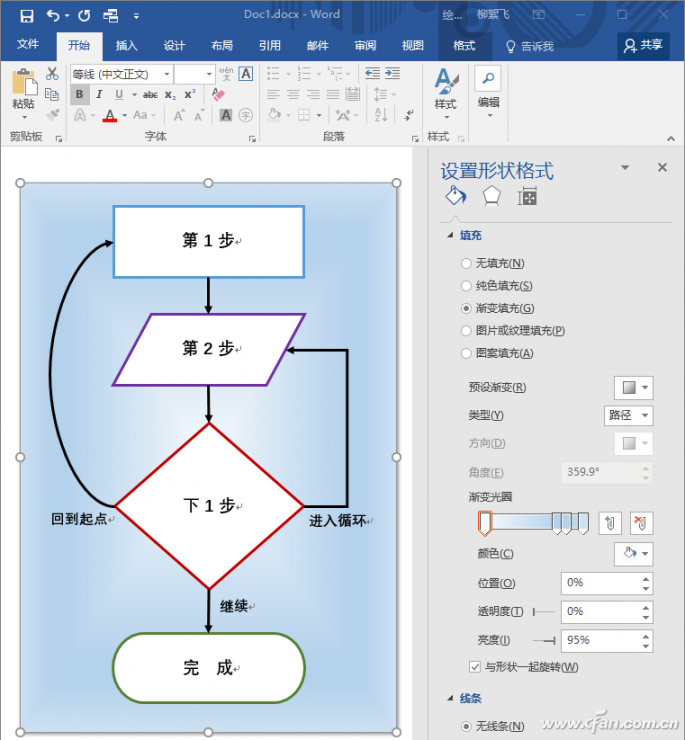Open Fill & Line paint bucket tab
Screen dimensions: 685x740
pos(456,196)
